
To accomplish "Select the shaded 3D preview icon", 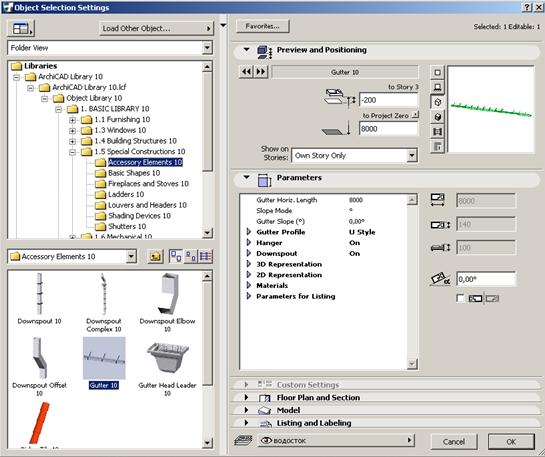I will (x=438, y=117).
